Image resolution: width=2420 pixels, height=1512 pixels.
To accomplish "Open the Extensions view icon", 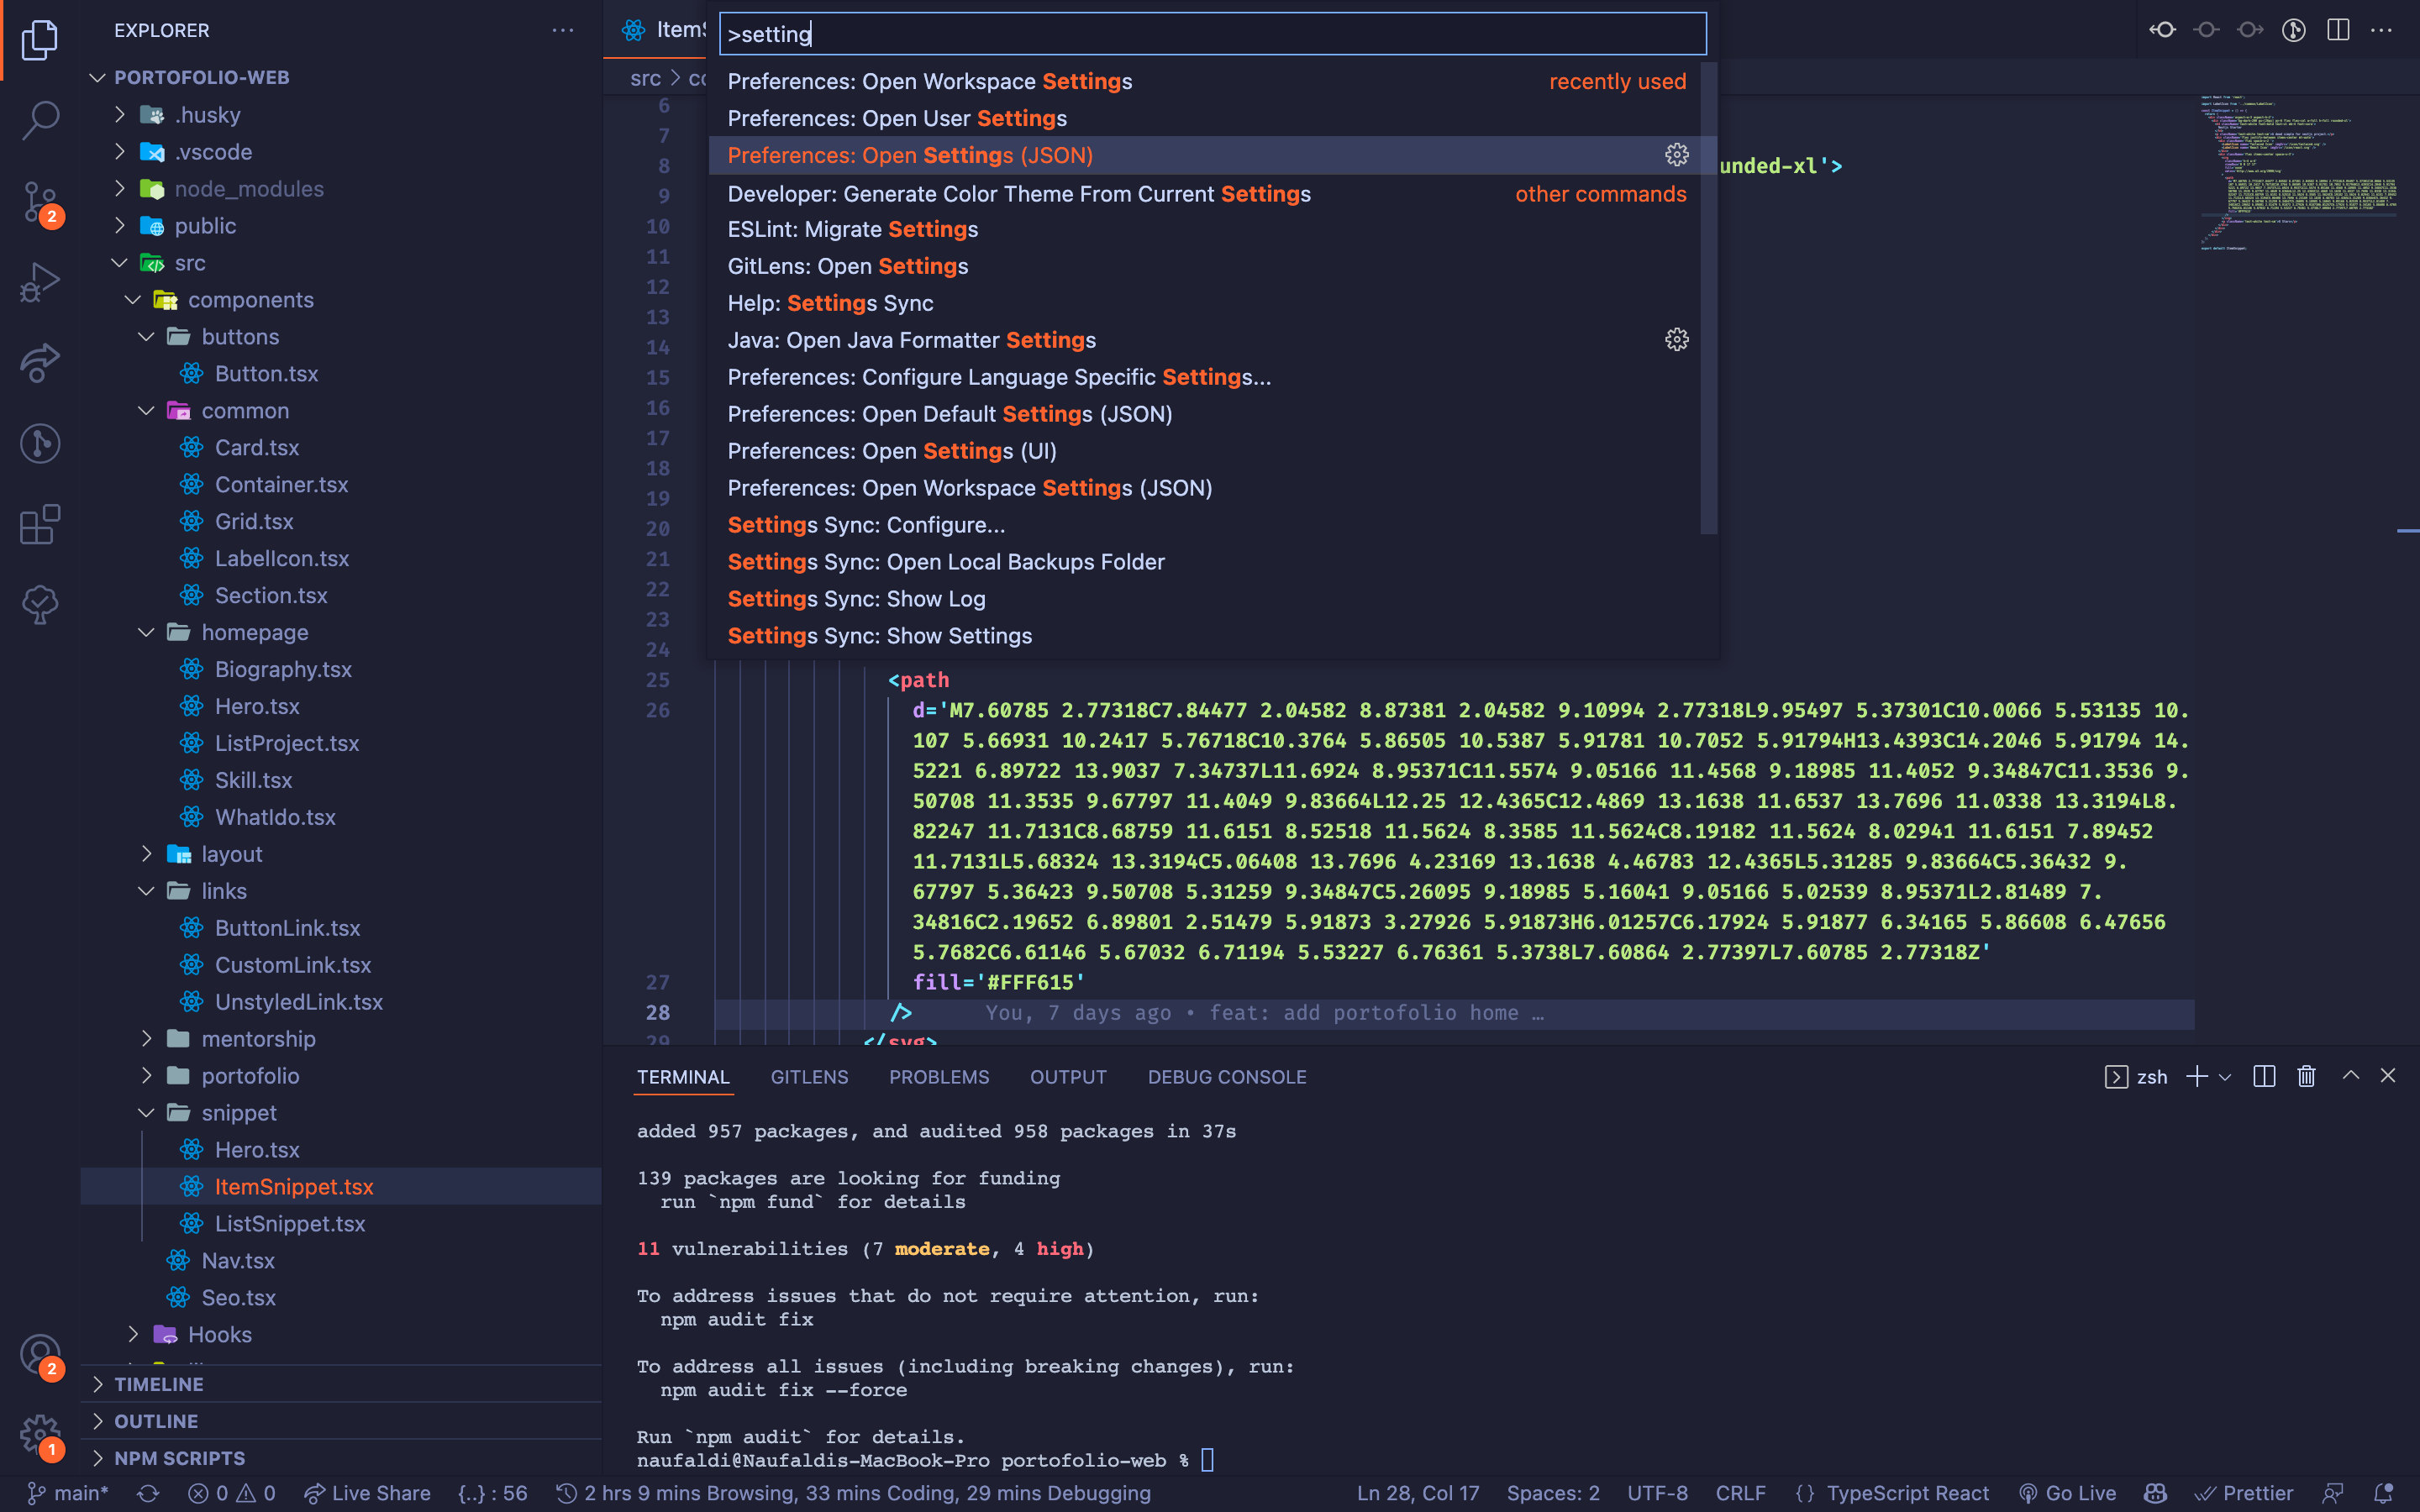I will pyautogui.click(x=40, y=524).
